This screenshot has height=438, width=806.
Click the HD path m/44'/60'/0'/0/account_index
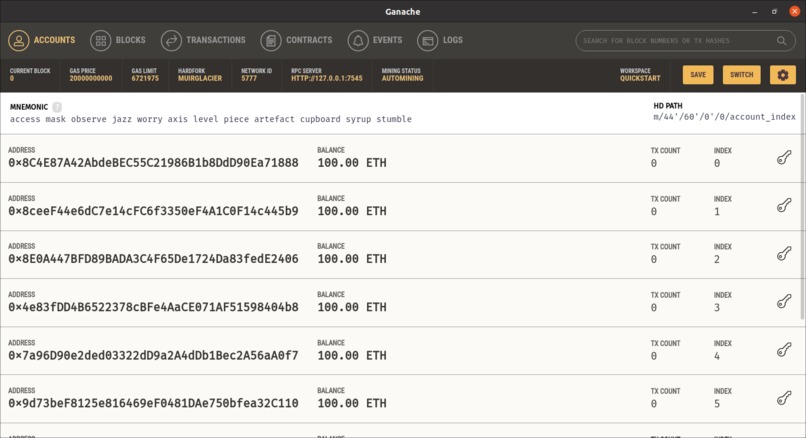tap(724, 117)
